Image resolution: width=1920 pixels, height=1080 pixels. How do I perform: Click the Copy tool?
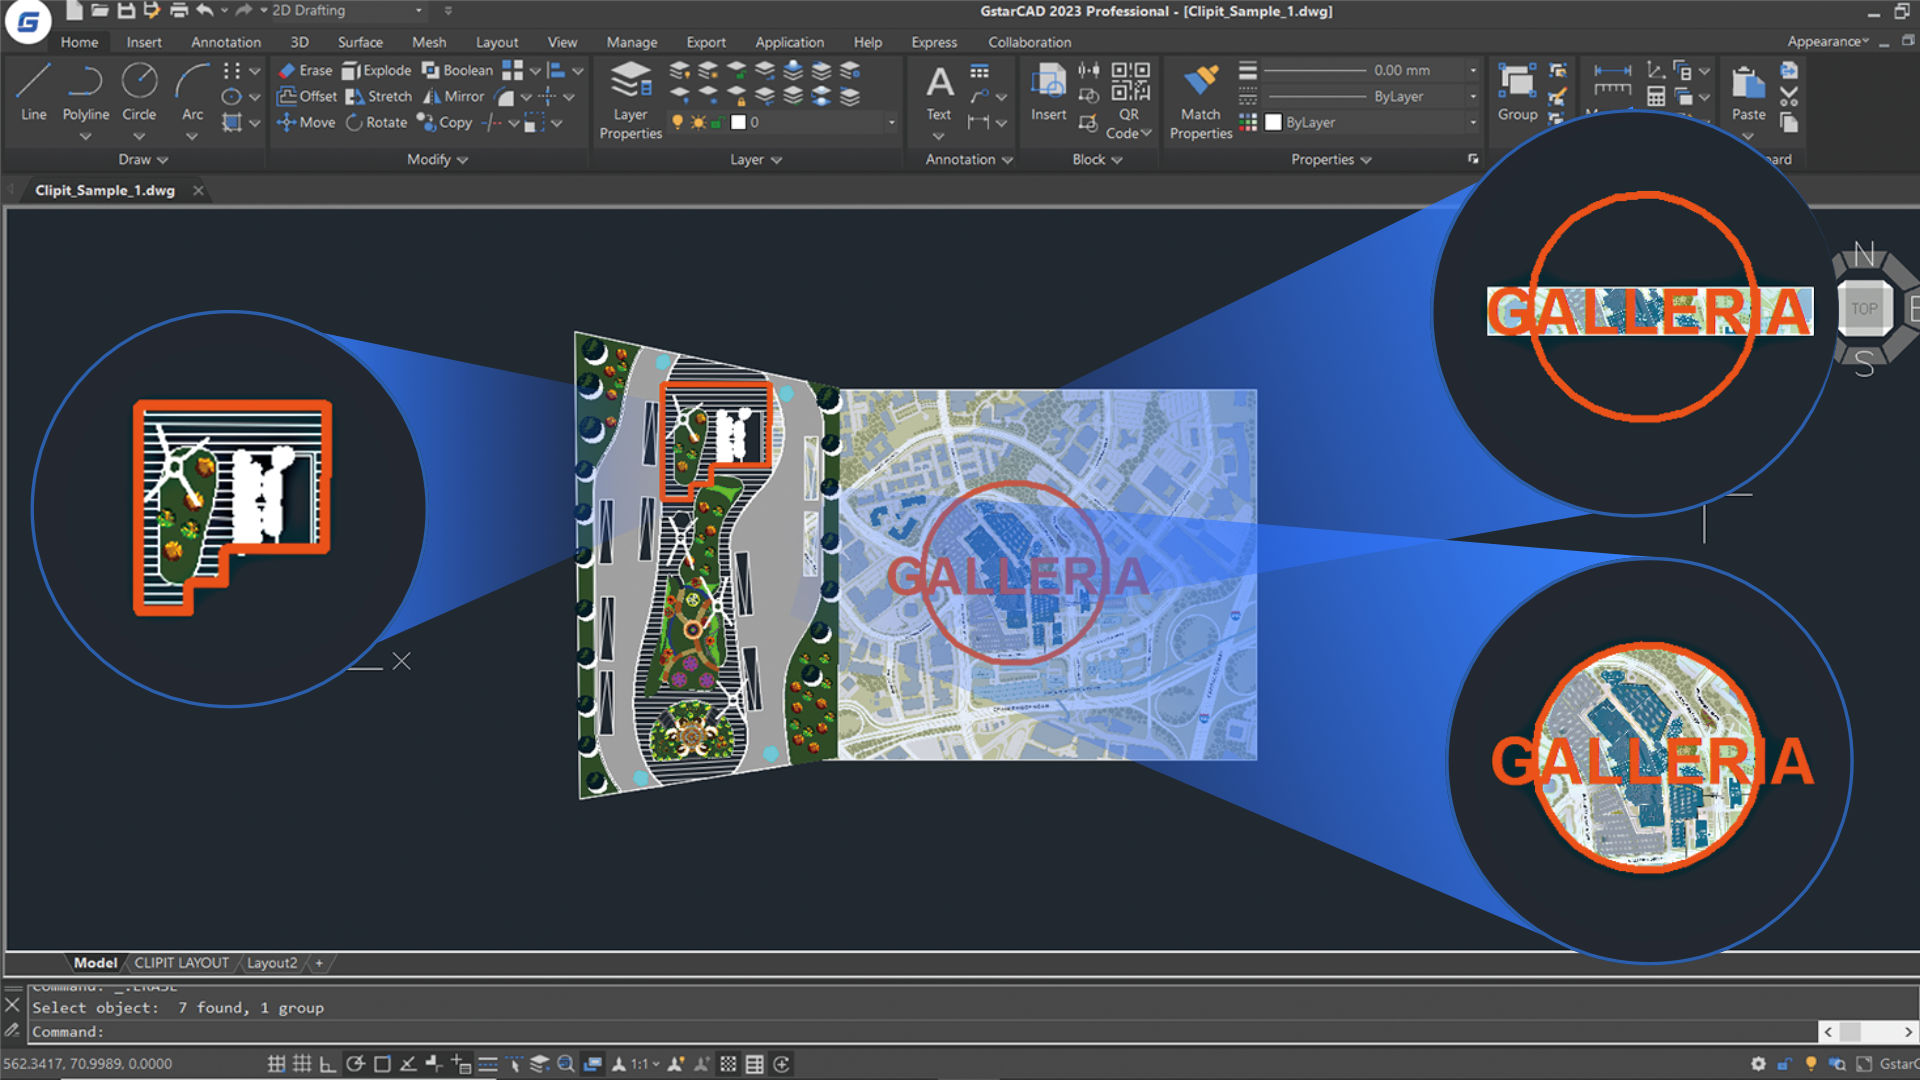pyautogui.click(x=444, y=122)
